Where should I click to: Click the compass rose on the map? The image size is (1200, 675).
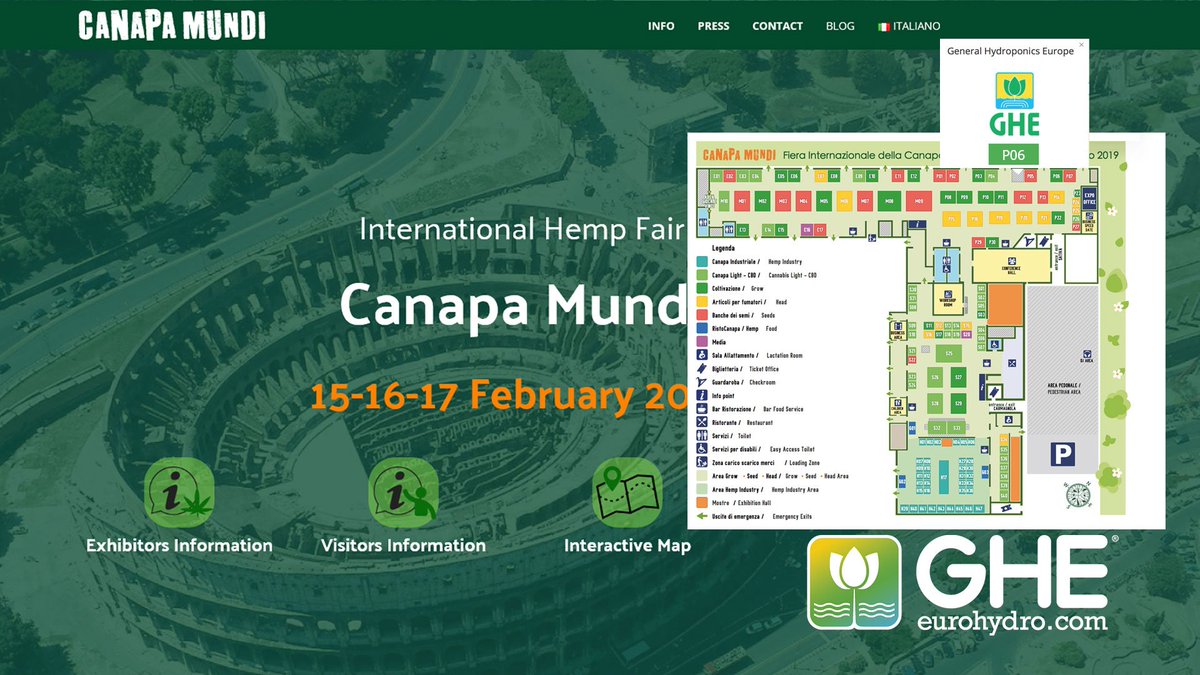[1078, 494]
